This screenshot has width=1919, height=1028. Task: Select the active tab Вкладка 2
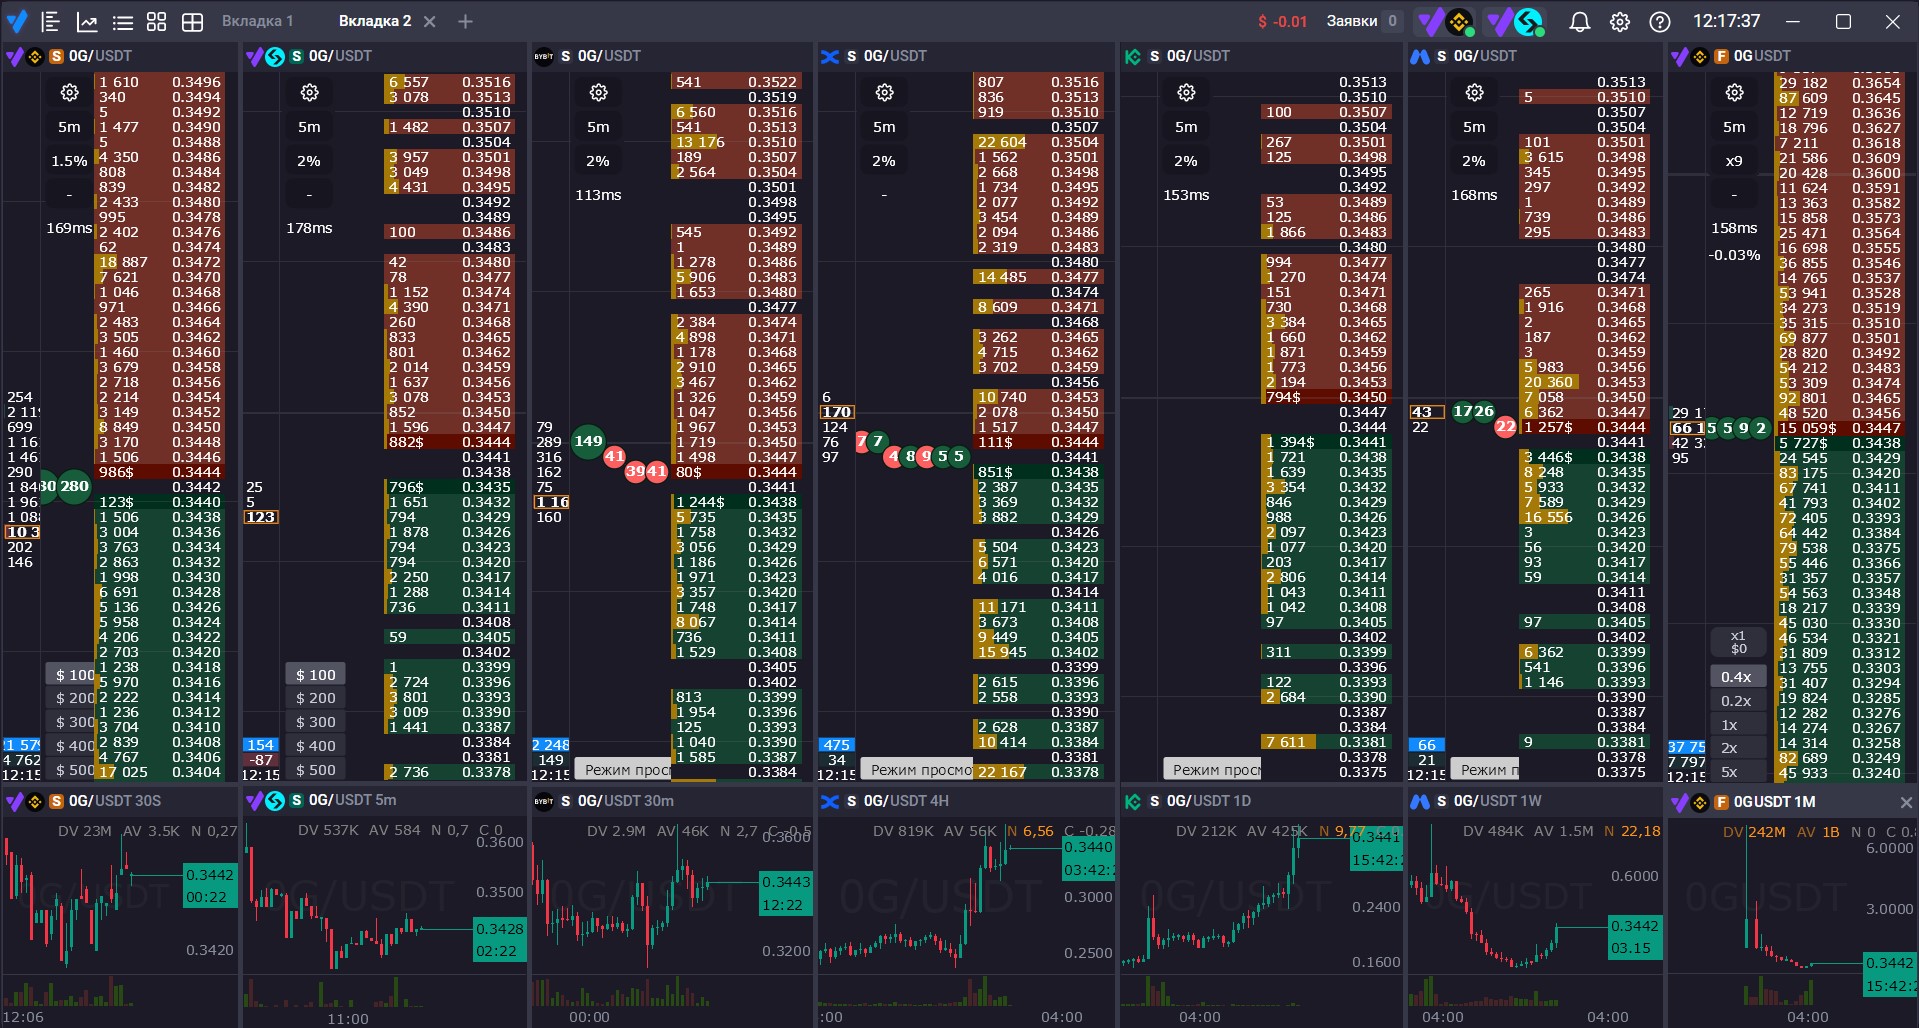click(x=375, y=21)
